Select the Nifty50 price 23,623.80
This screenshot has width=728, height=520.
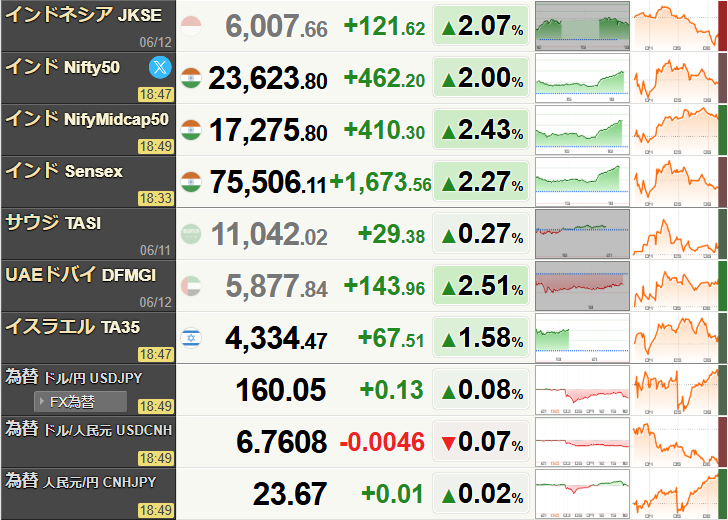point(268,78)
